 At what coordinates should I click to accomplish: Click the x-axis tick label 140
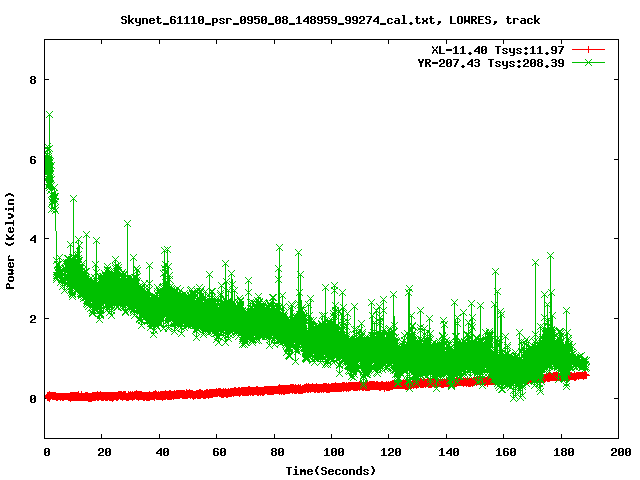pyautogui.click(x=449, y=452)
